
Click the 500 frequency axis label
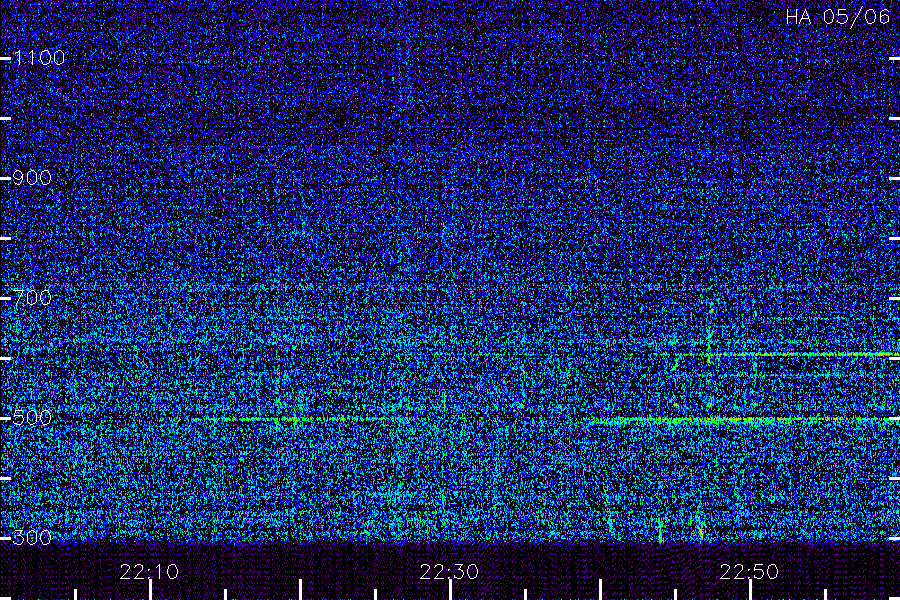pos(32,417)
